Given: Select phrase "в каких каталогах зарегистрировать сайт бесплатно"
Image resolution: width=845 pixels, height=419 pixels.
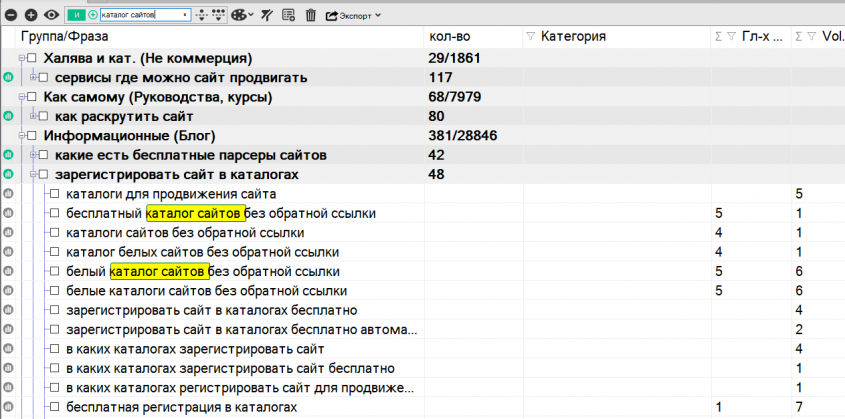Looking at the screenshot, I should (x=230, y=368).
